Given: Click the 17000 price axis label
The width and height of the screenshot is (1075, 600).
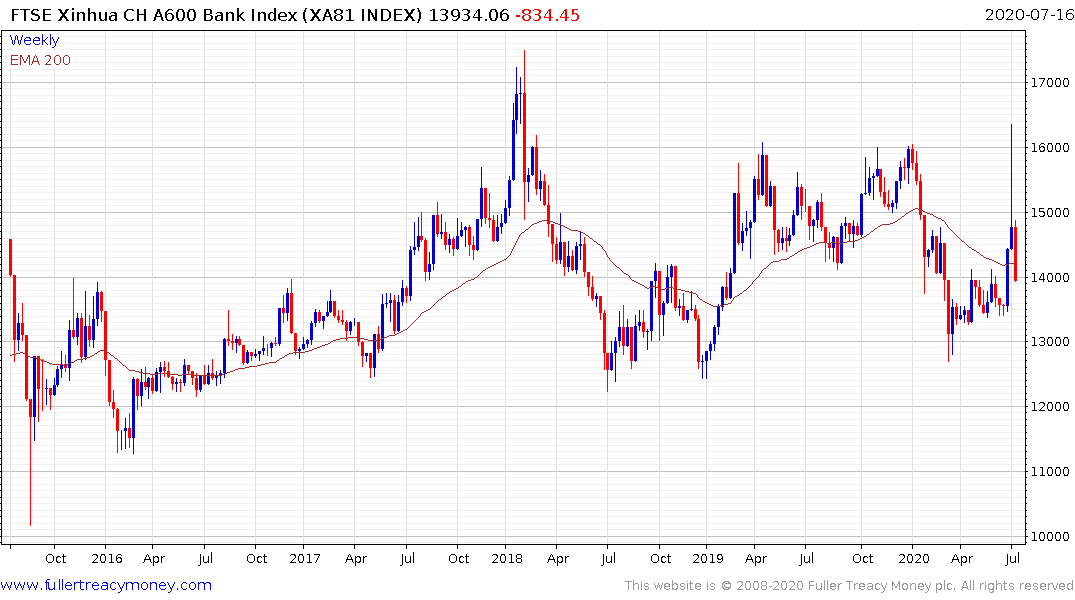Looking at the screenshot, I should click(x=1050, y=82).
